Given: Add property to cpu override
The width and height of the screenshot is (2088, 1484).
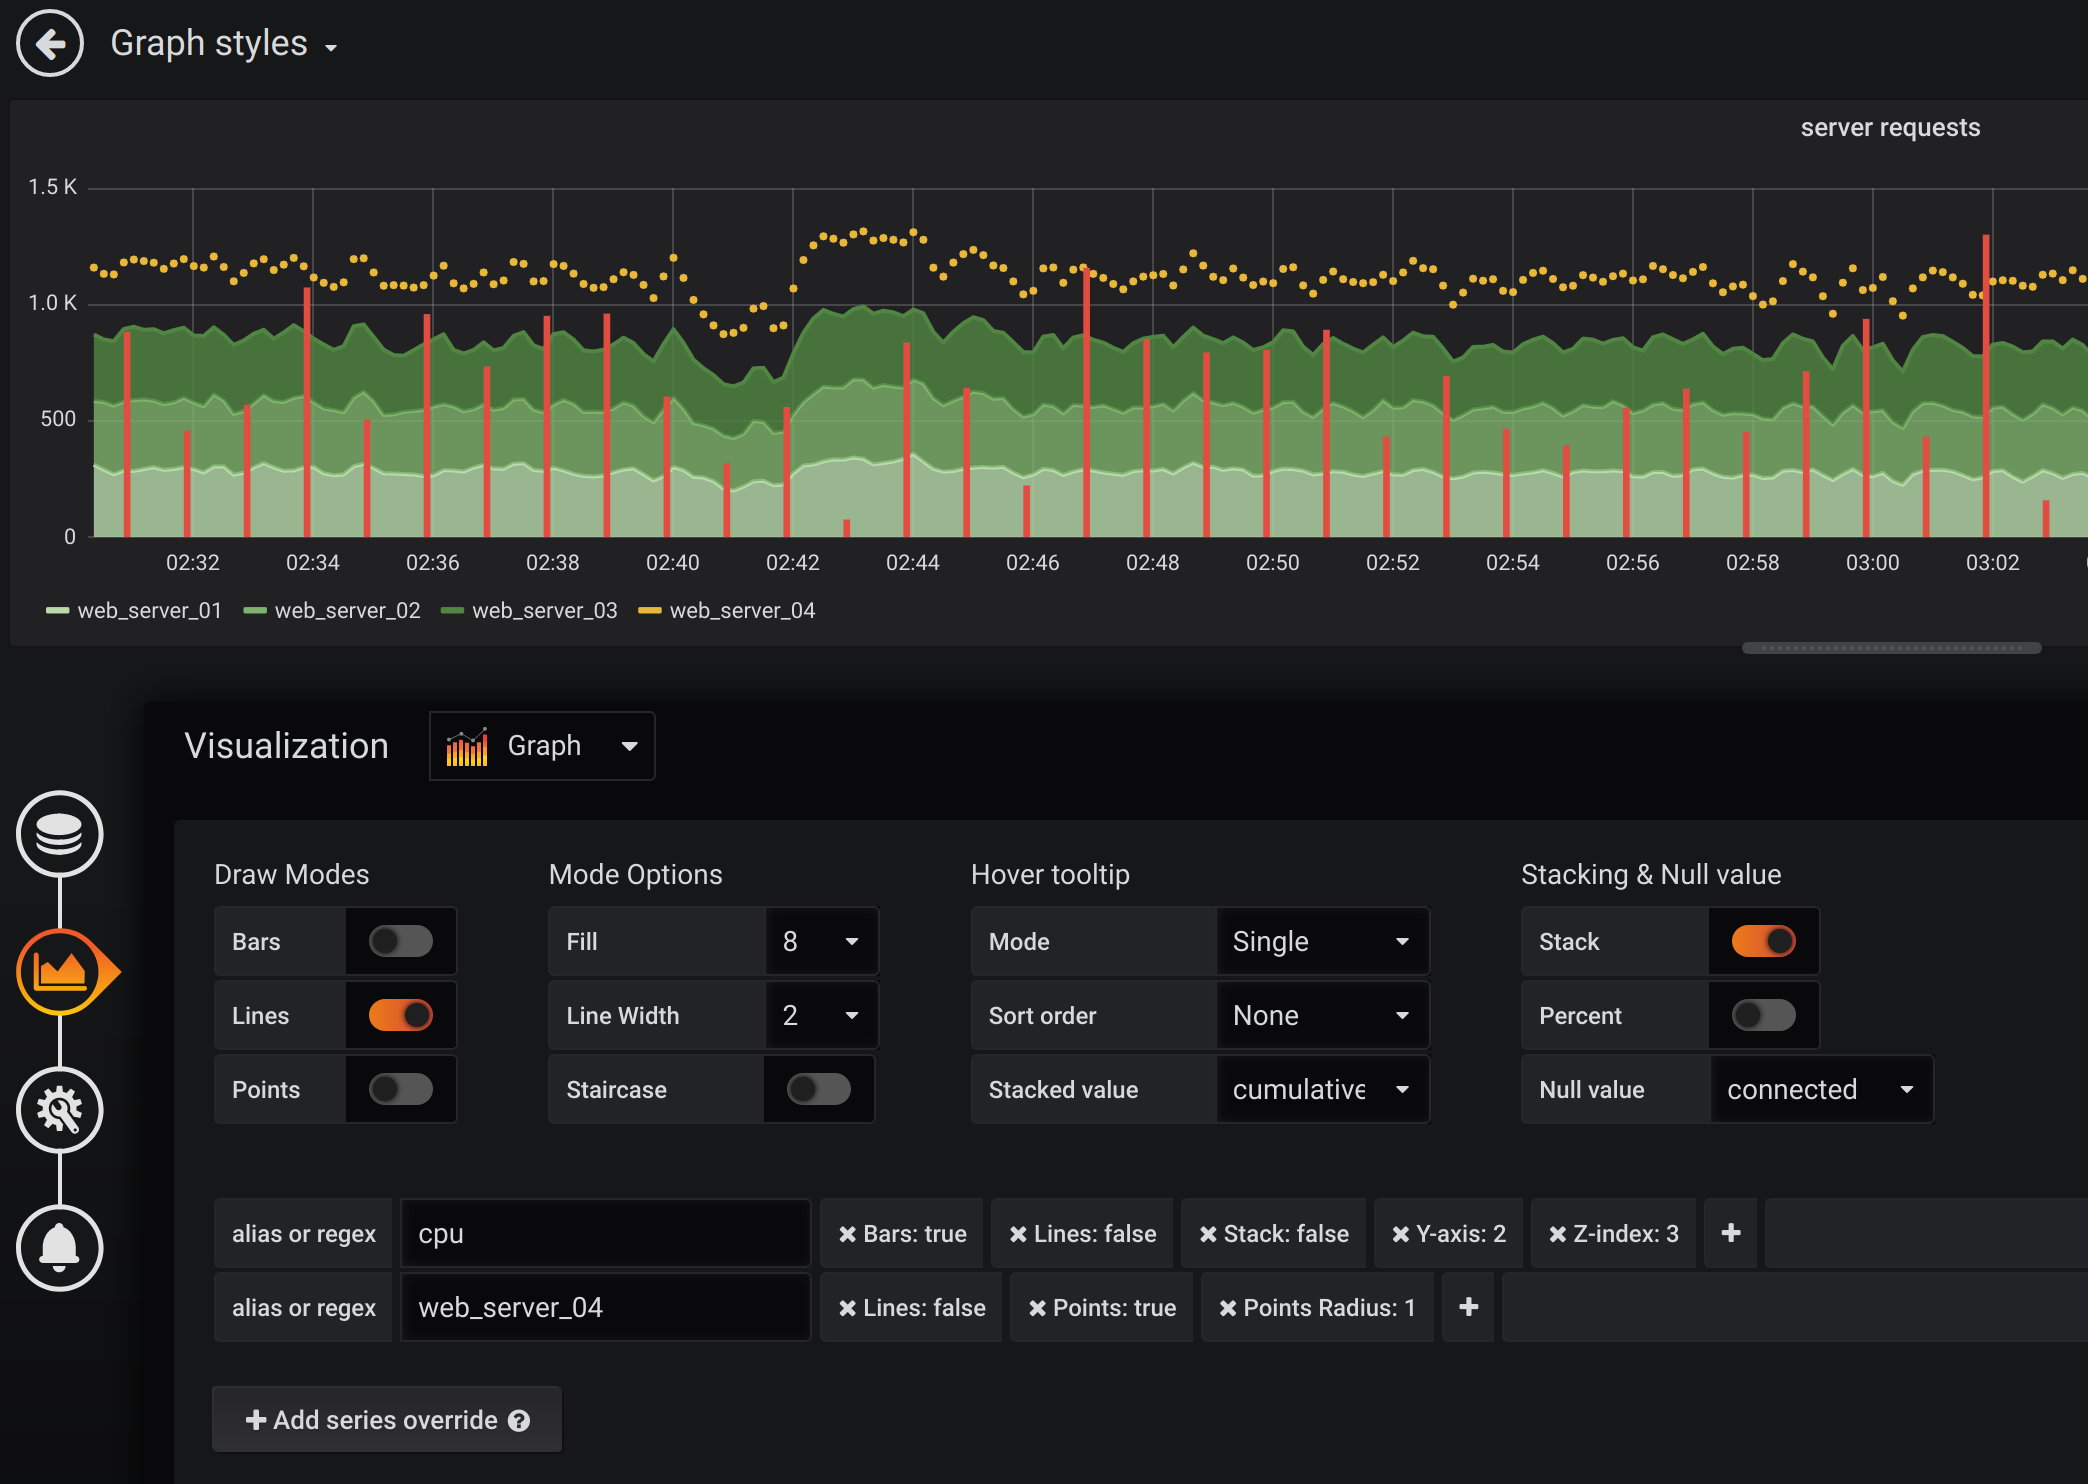Looking at the screenshot, I should coord(1730,1234).
